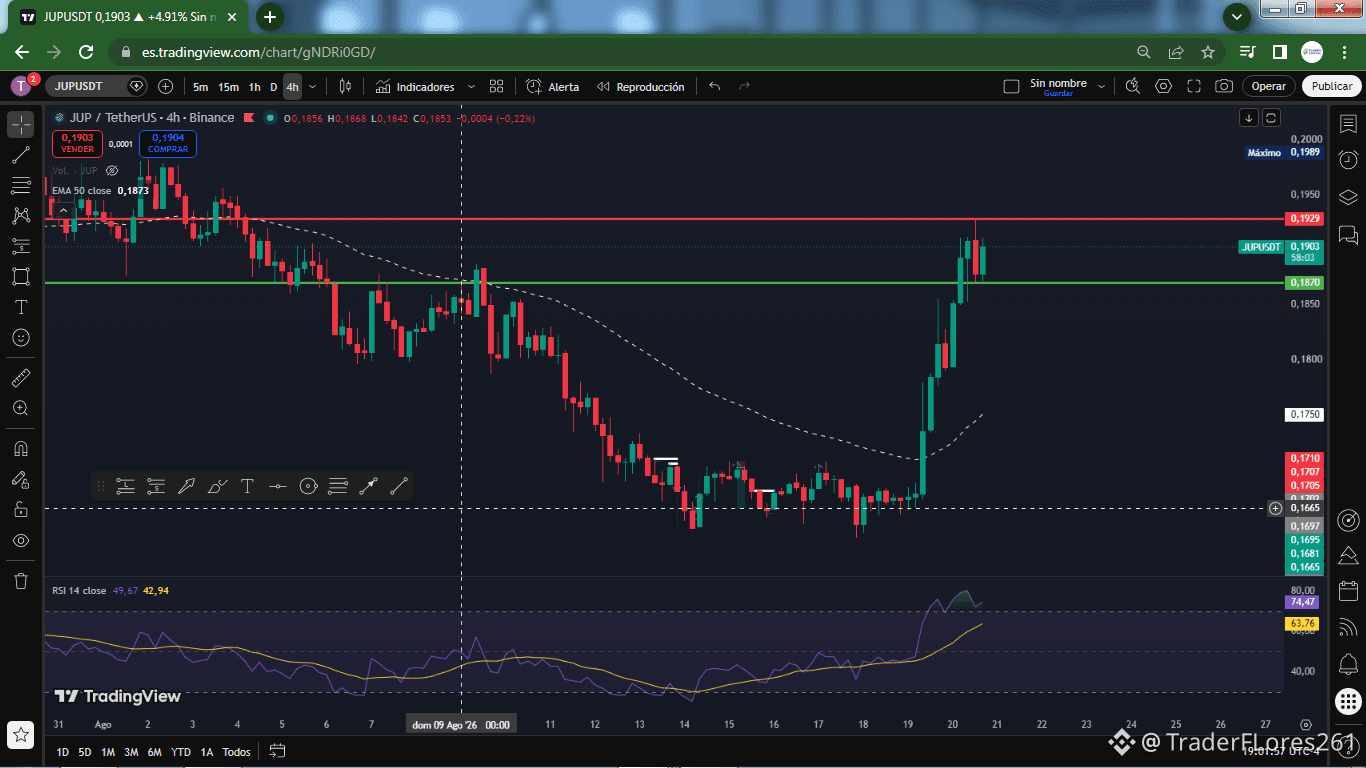Screen dimensions: 1366x768
Task: Select the Text annotation tool in left sidebar
Action: coord(20,307)
